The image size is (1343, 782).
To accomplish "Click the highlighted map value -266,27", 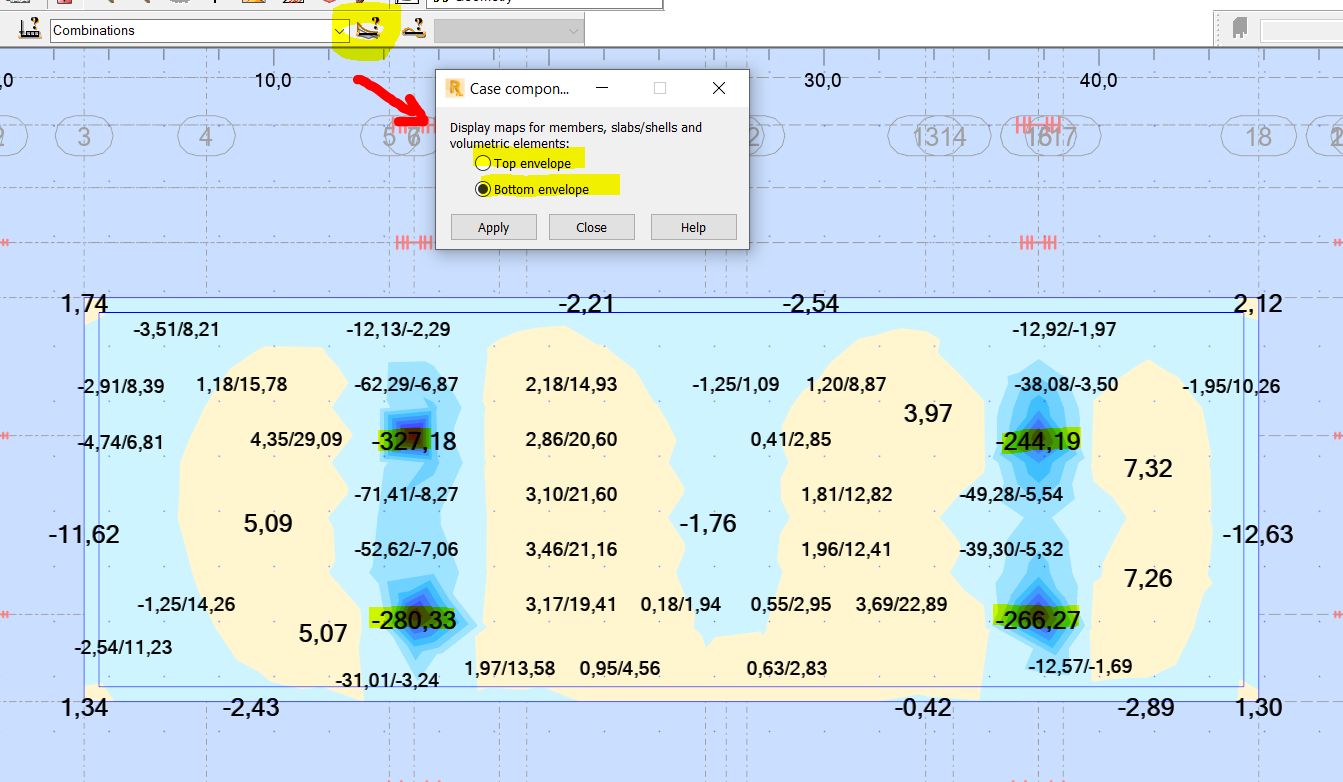I will [1035, 619].
